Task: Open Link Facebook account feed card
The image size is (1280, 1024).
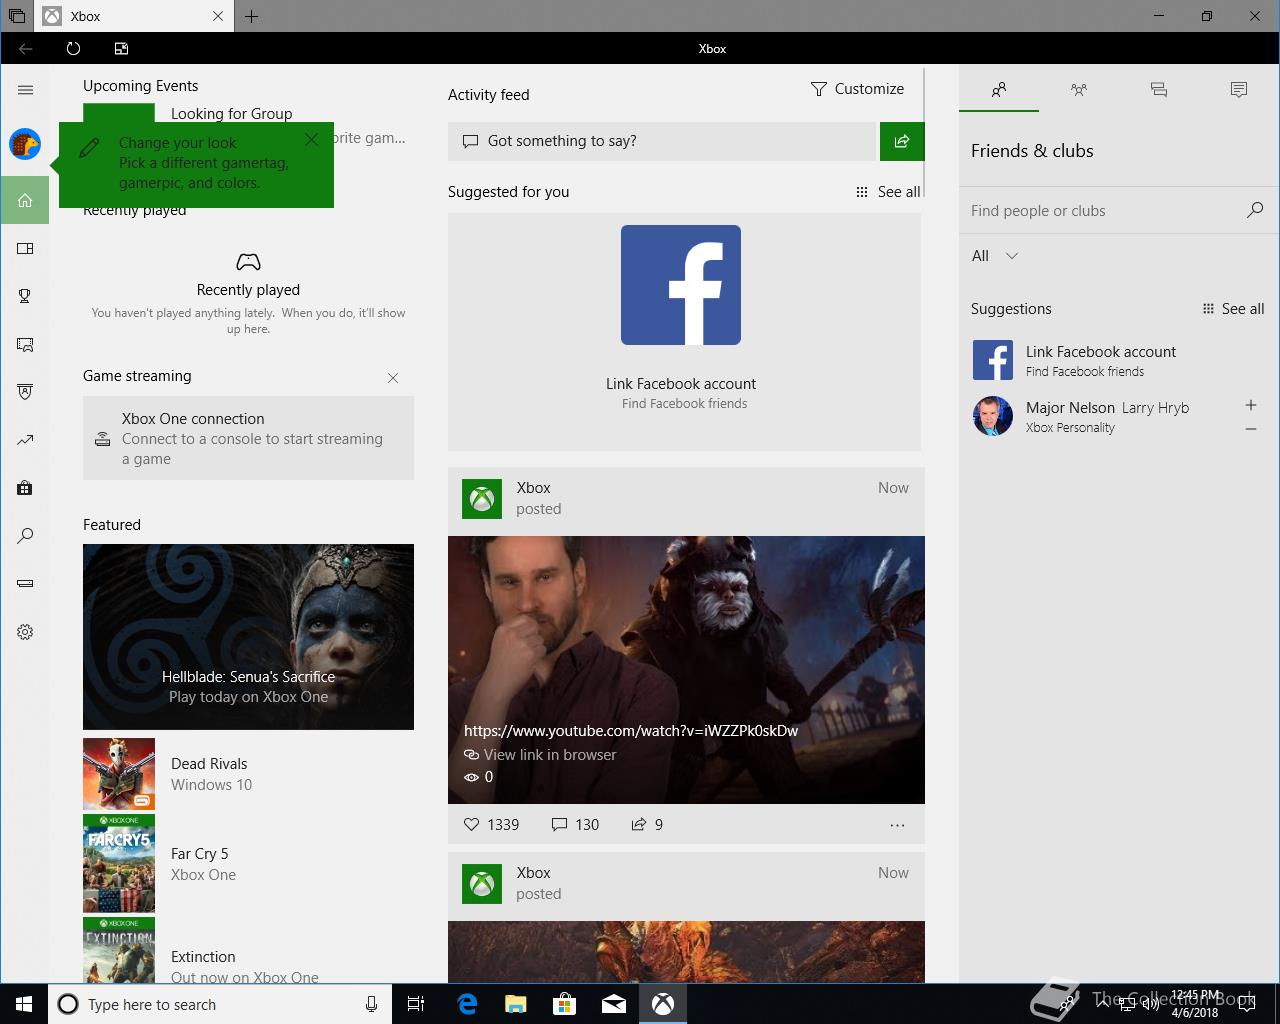Action: [684, 331]
